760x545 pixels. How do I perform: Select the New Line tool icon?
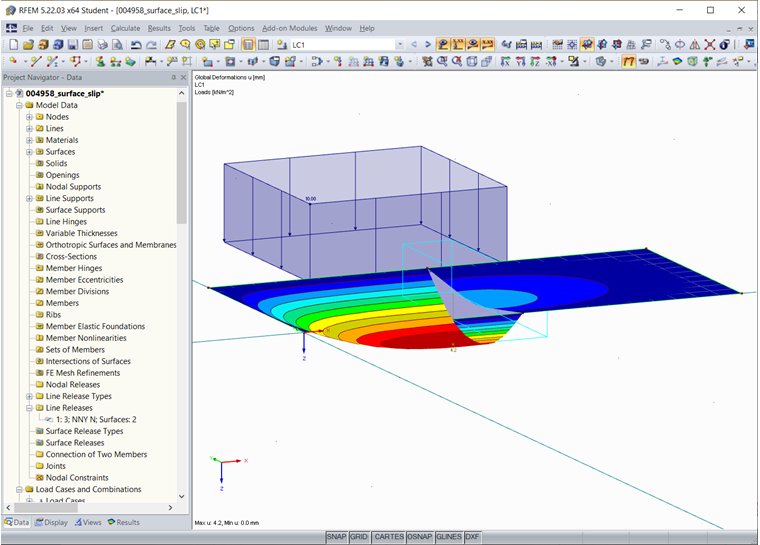coord(36,61)
